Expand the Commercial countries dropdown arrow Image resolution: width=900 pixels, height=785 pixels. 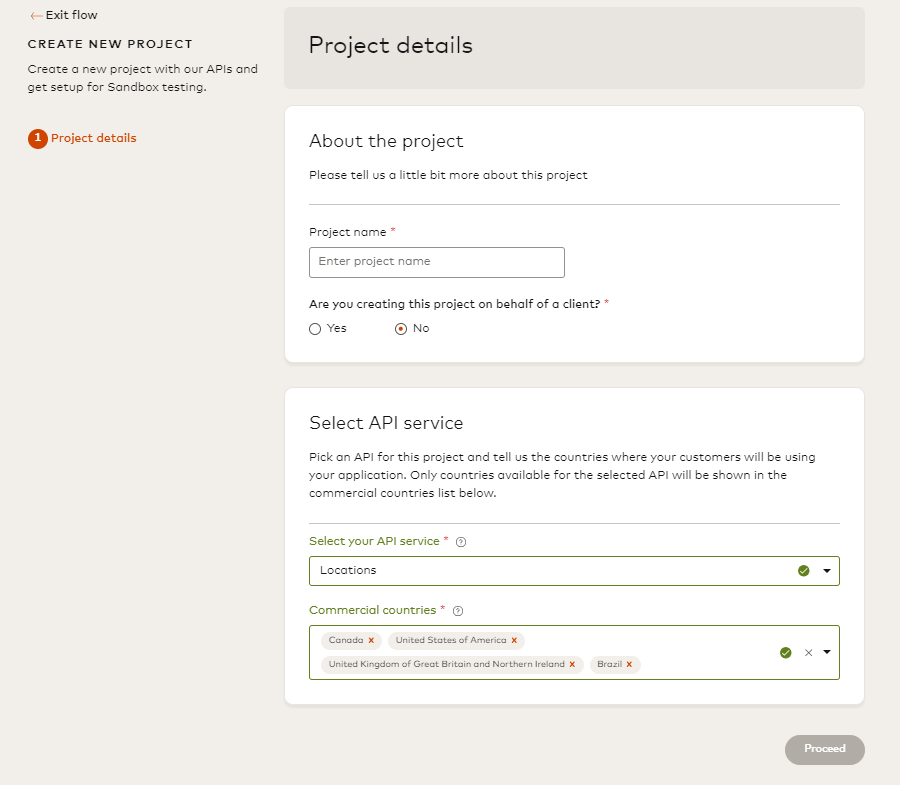[x=827, y=652]
